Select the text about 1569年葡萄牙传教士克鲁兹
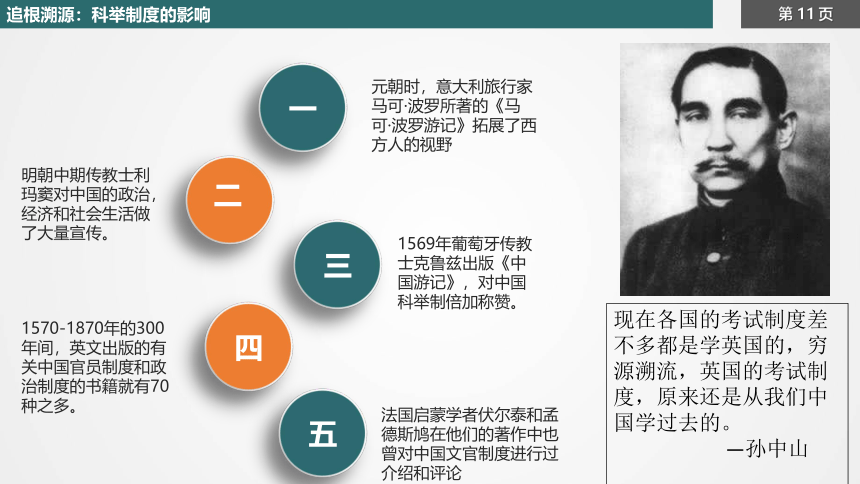 (465, 273)
